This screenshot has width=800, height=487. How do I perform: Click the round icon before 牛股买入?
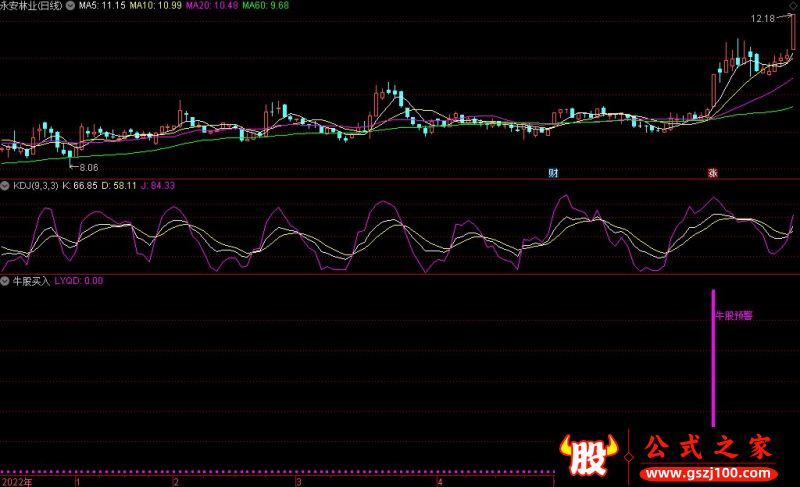coord(5,281)
